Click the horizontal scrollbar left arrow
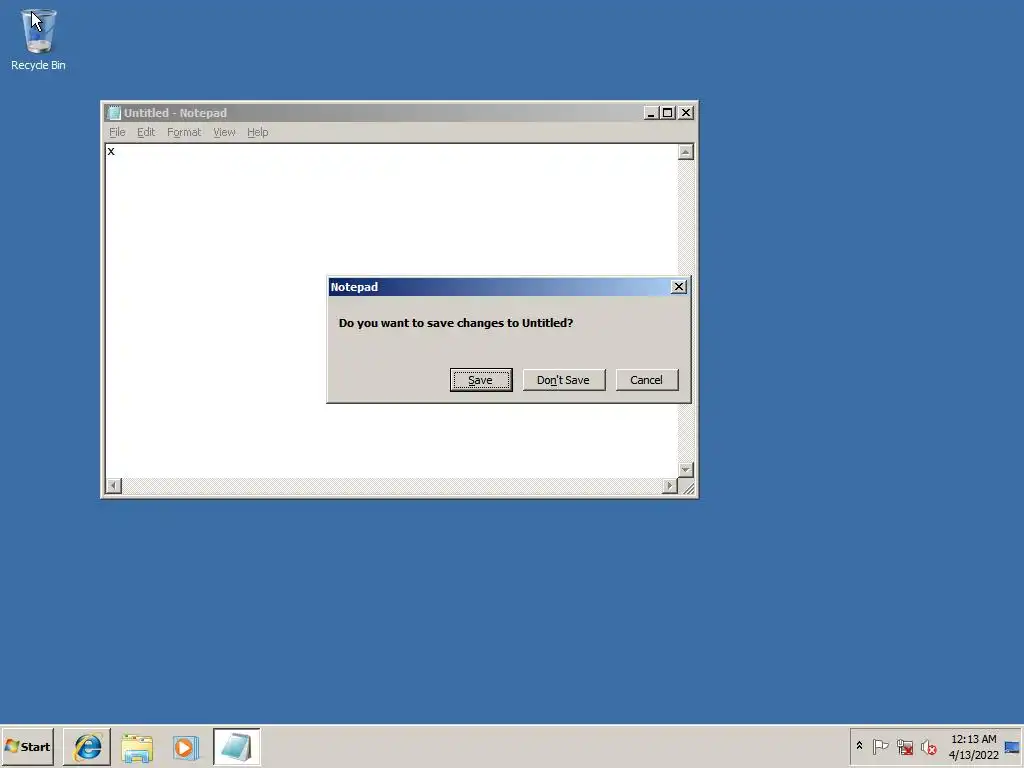 (114, 486)
